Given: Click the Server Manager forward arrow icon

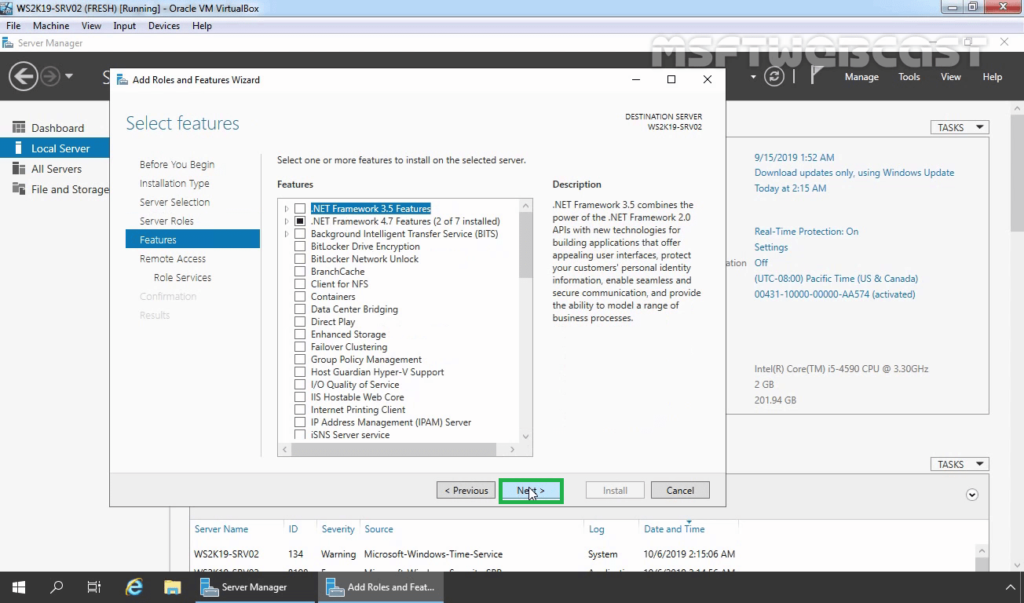Looking at the screenshot, I should (x=50, y=76).
